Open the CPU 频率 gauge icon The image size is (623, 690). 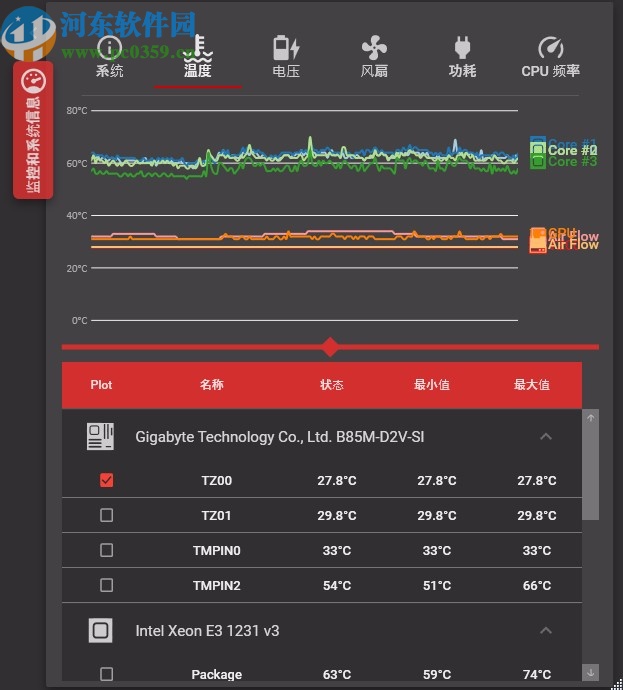[550, 48]
